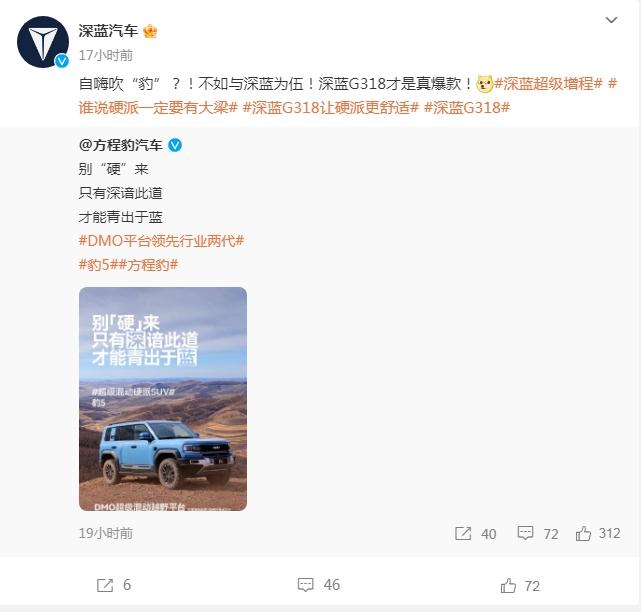Open the #豹5# hashtag link
641x612 pixels.
(98, 265)
